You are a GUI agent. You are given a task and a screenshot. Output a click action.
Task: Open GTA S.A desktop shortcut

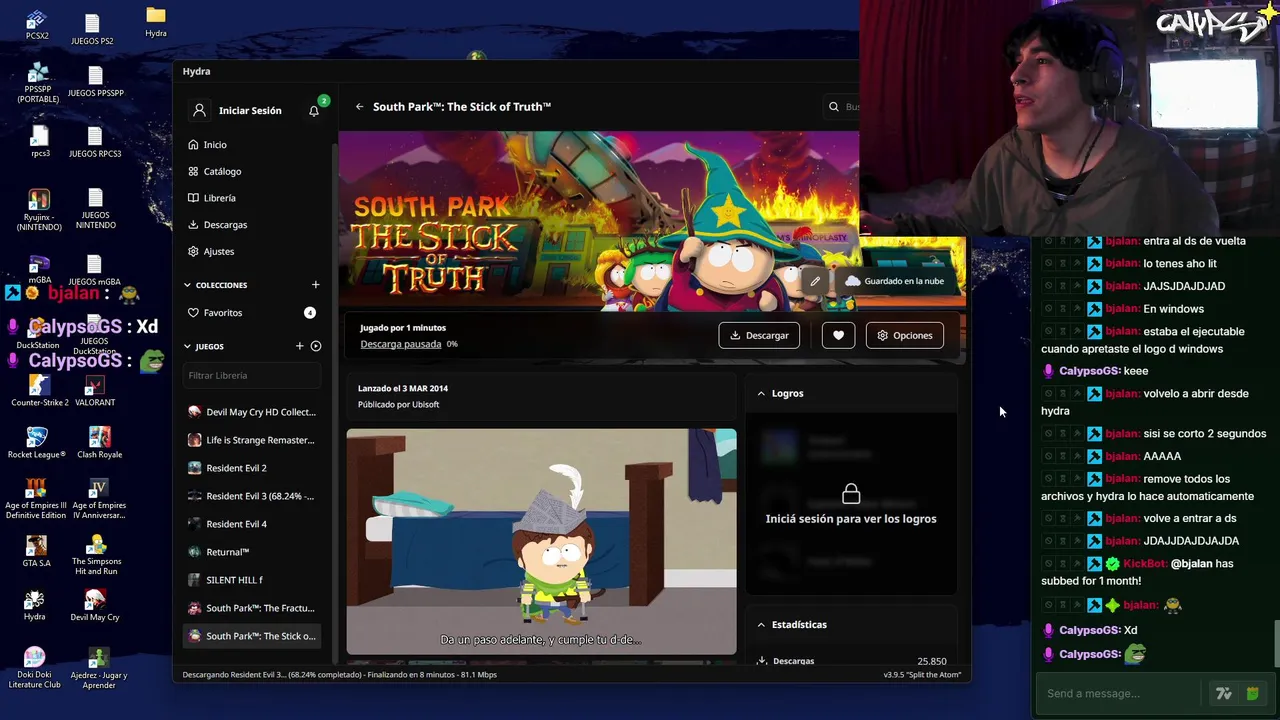tap(37, 552)
